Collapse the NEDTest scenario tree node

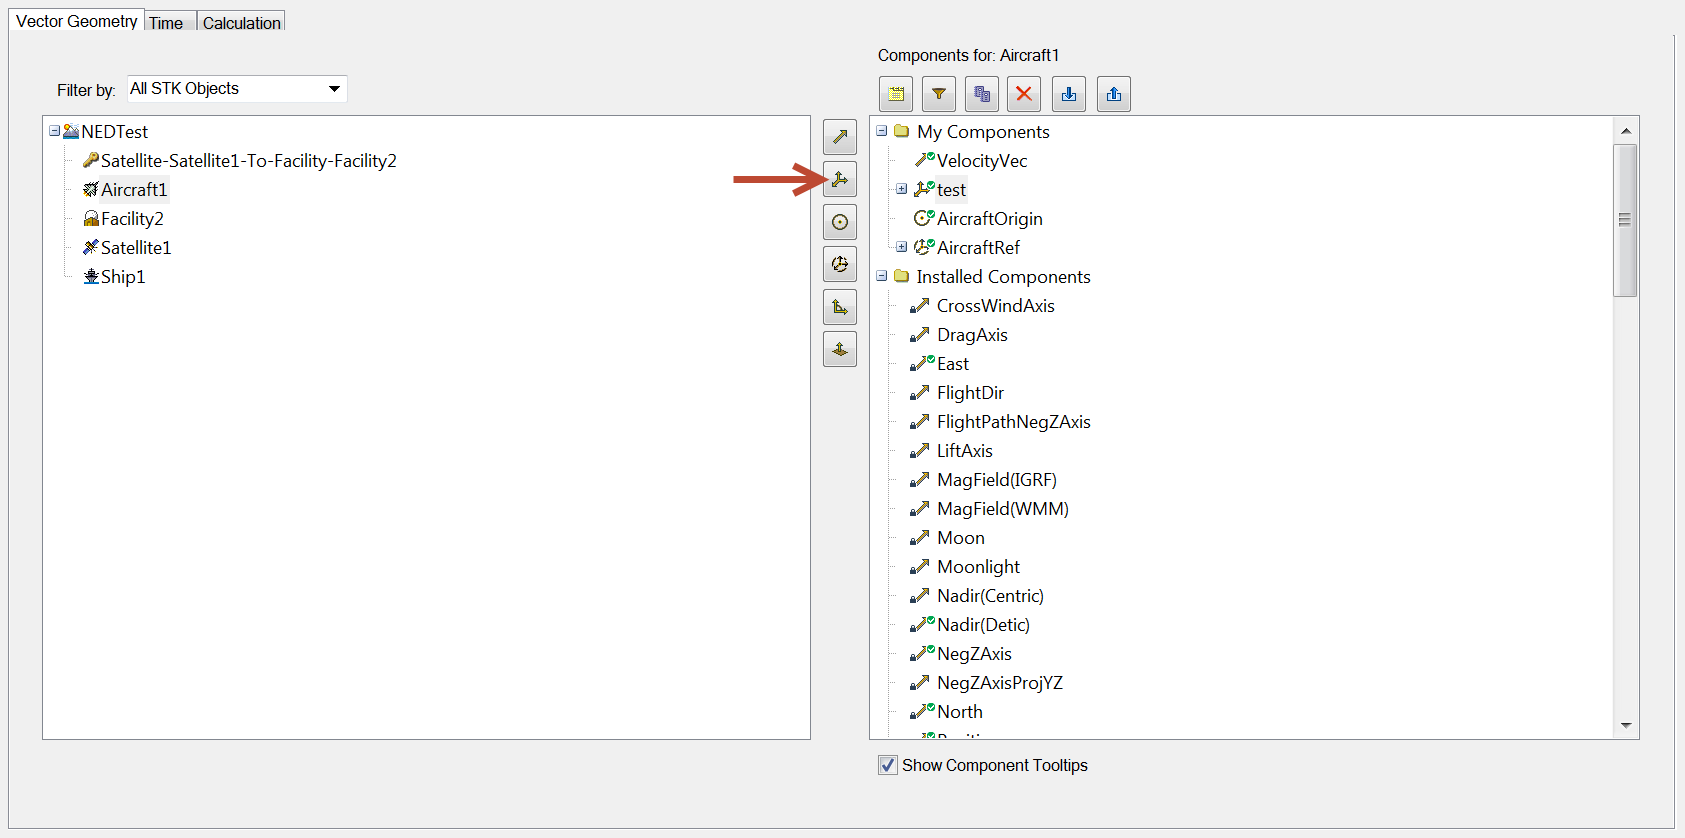(x=54, y=131)
